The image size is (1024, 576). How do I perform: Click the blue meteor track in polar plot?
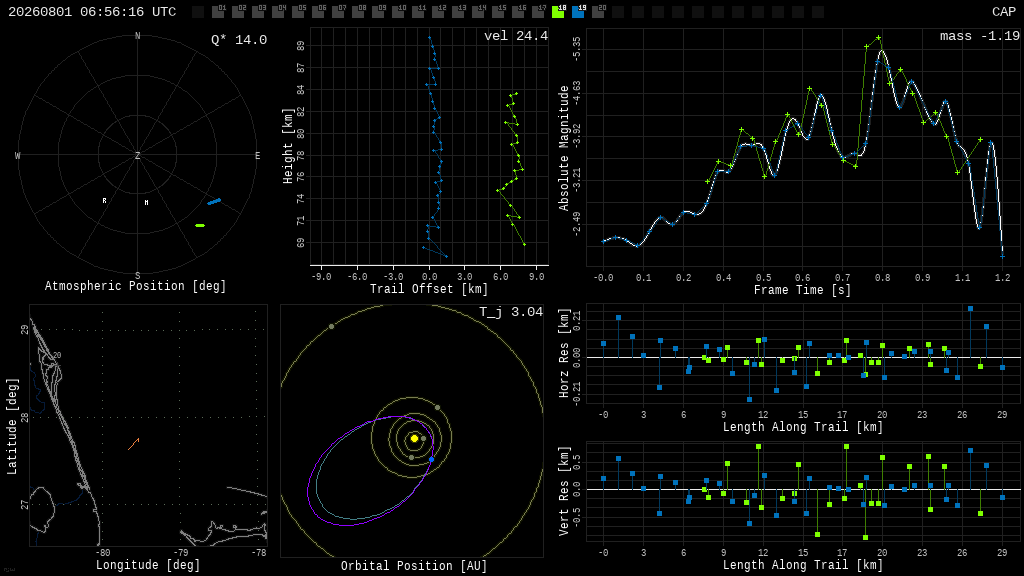point(214,202)
